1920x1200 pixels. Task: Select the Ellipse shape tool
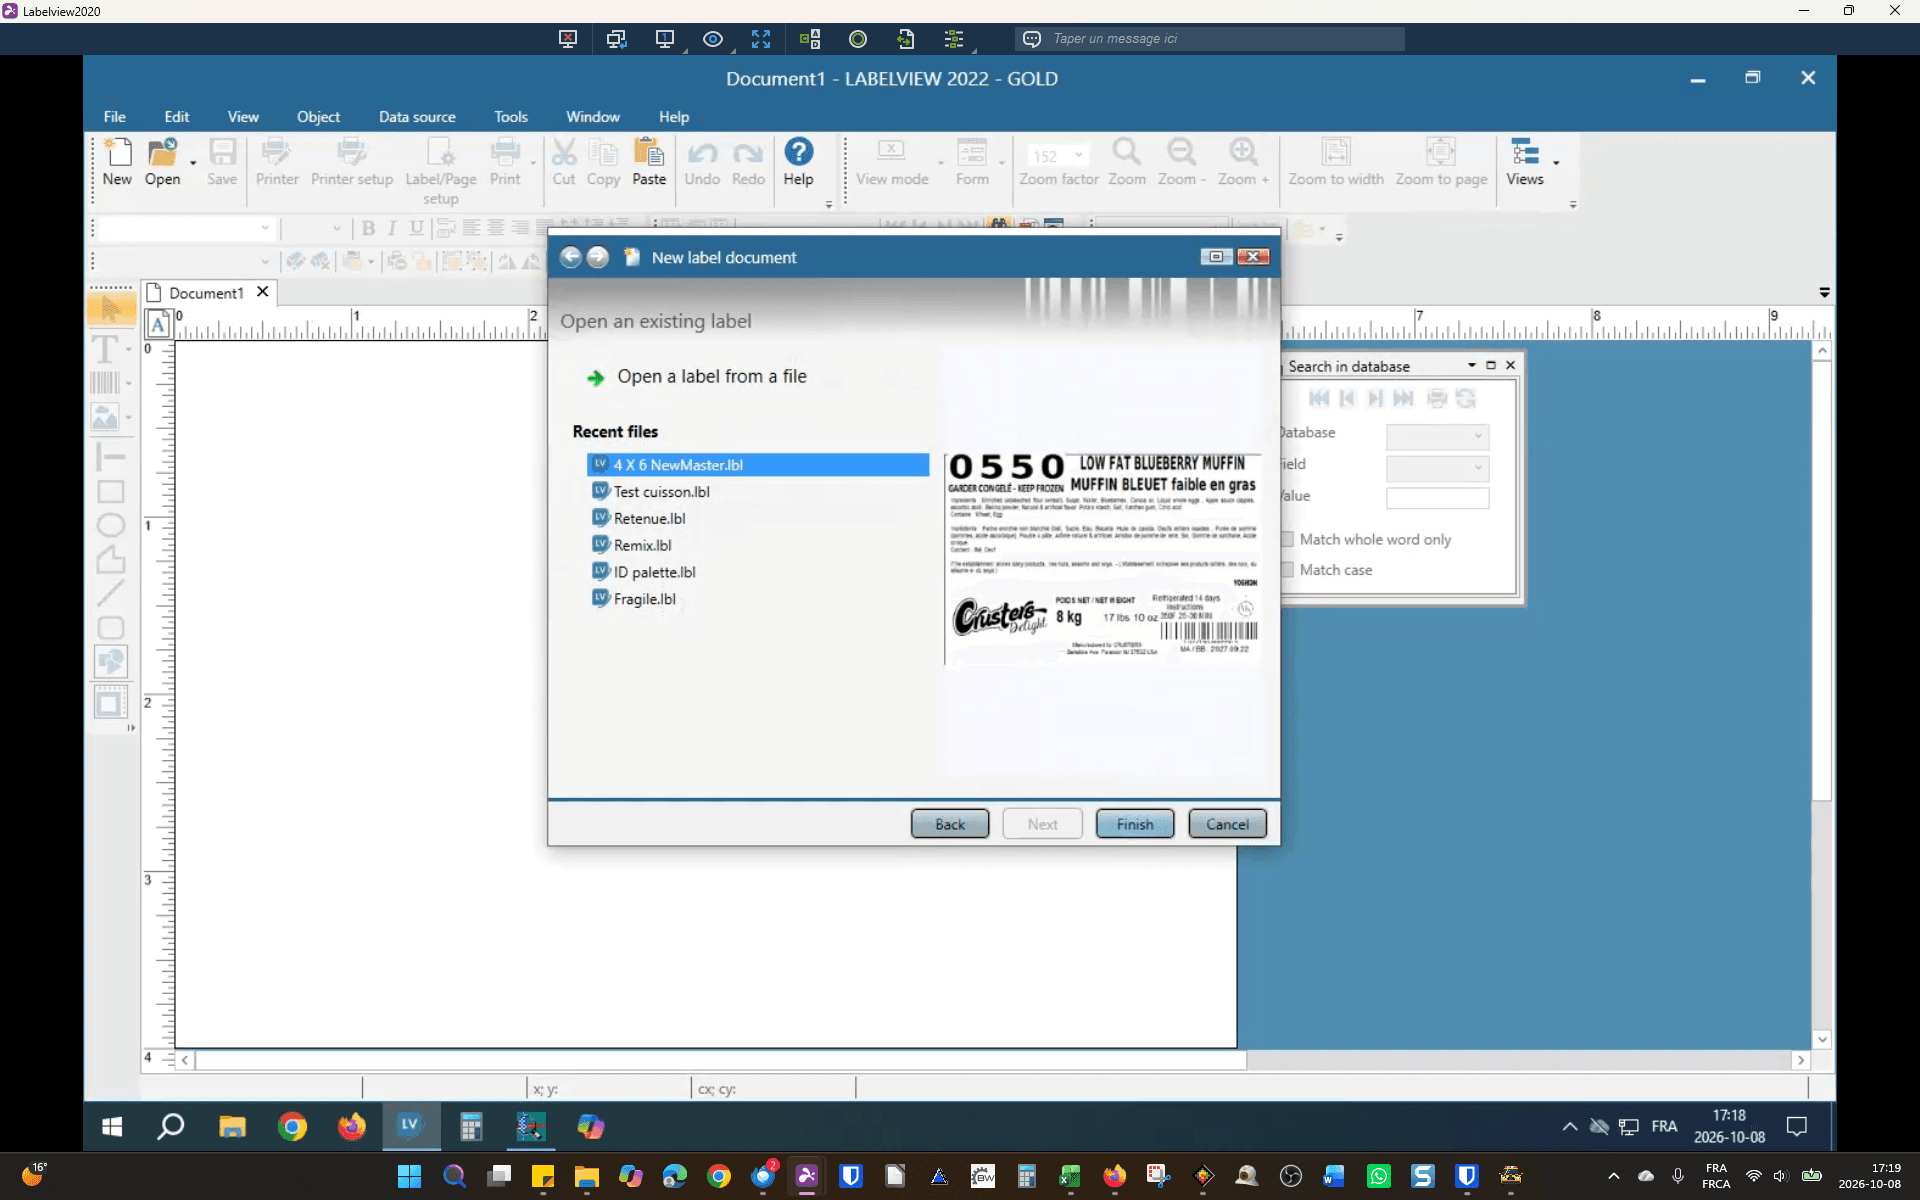coord(110,525)
